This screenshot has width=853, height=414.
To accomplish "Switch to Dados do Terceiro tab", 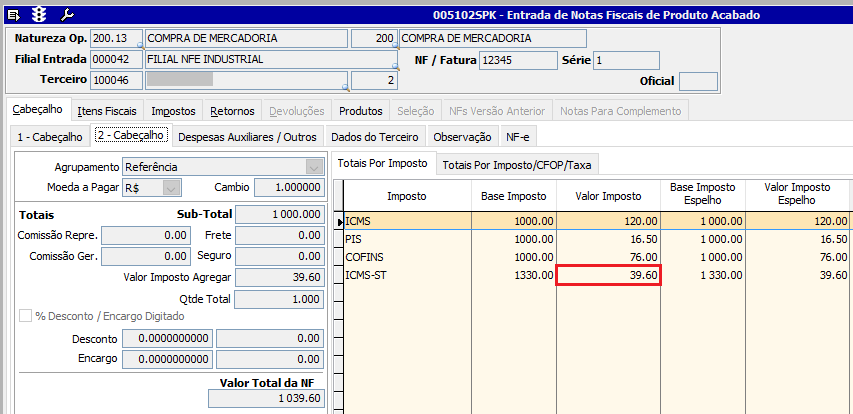I will tap(374, 137).
